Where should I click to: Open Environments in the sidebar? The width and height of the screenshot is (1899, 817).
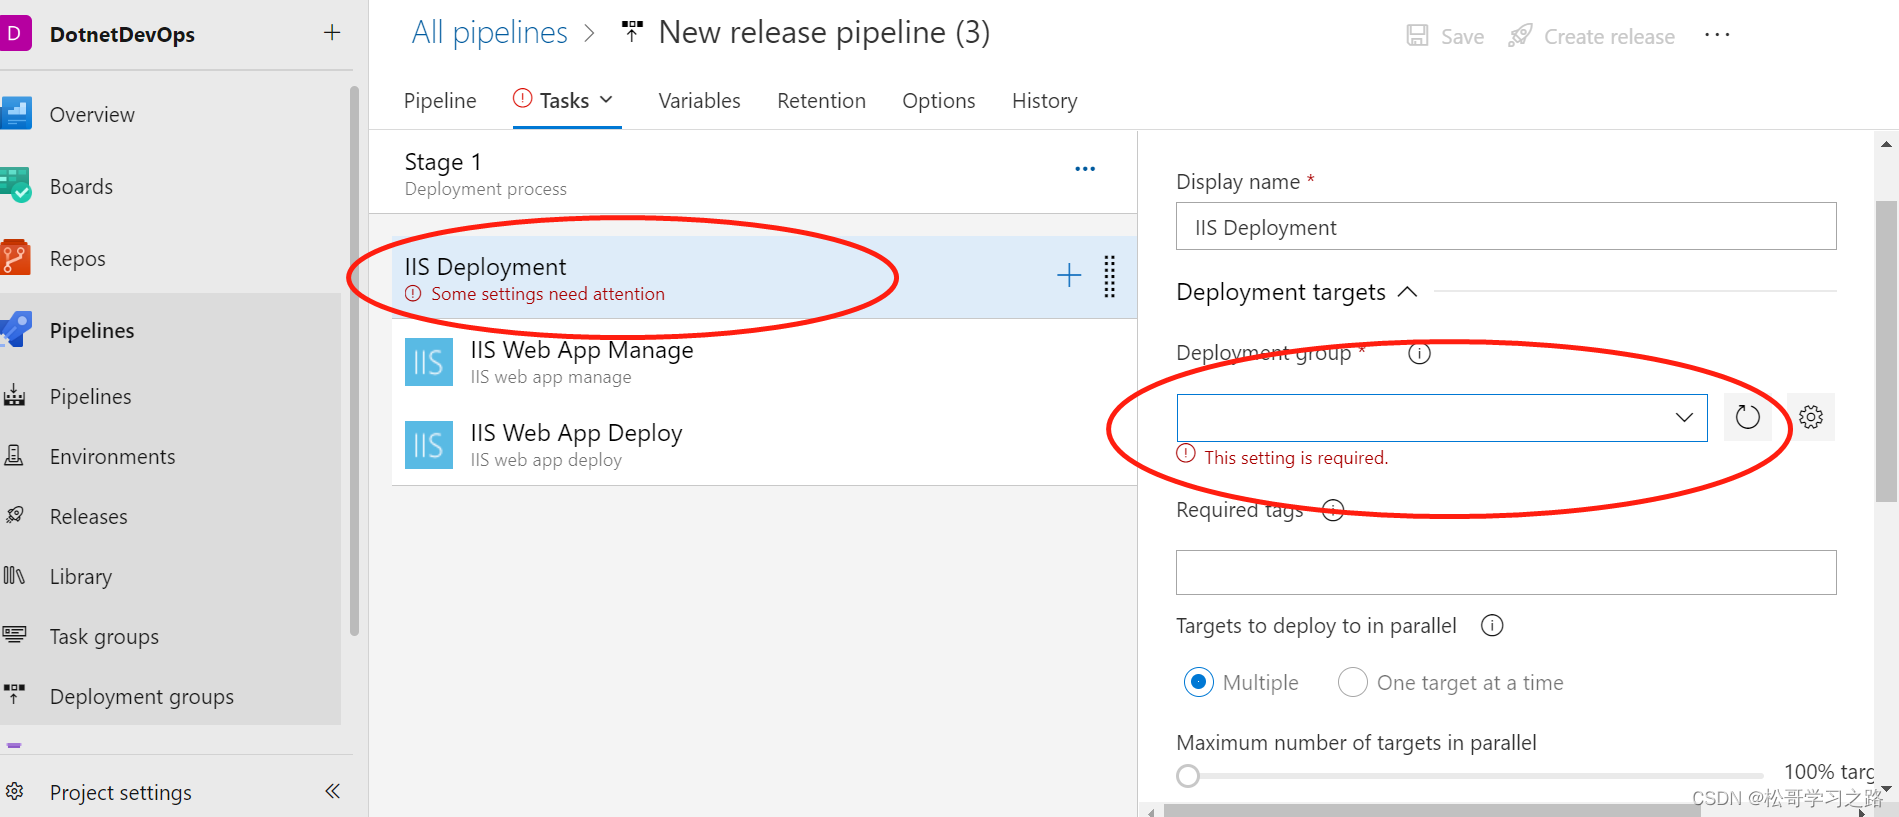pyautogui.click(x=112, y=457)
